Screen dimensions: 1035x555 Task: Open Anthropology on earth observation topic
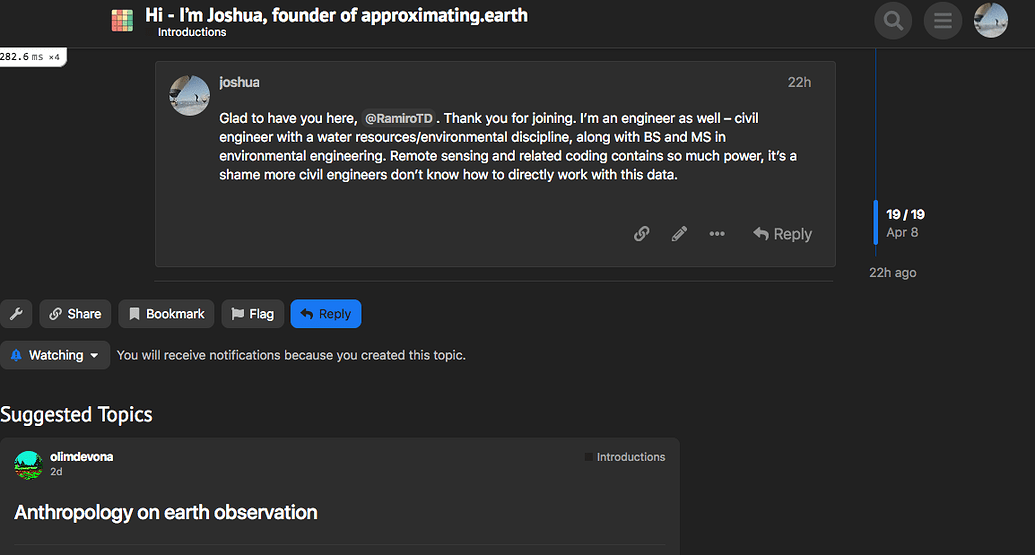coord(166,512)
